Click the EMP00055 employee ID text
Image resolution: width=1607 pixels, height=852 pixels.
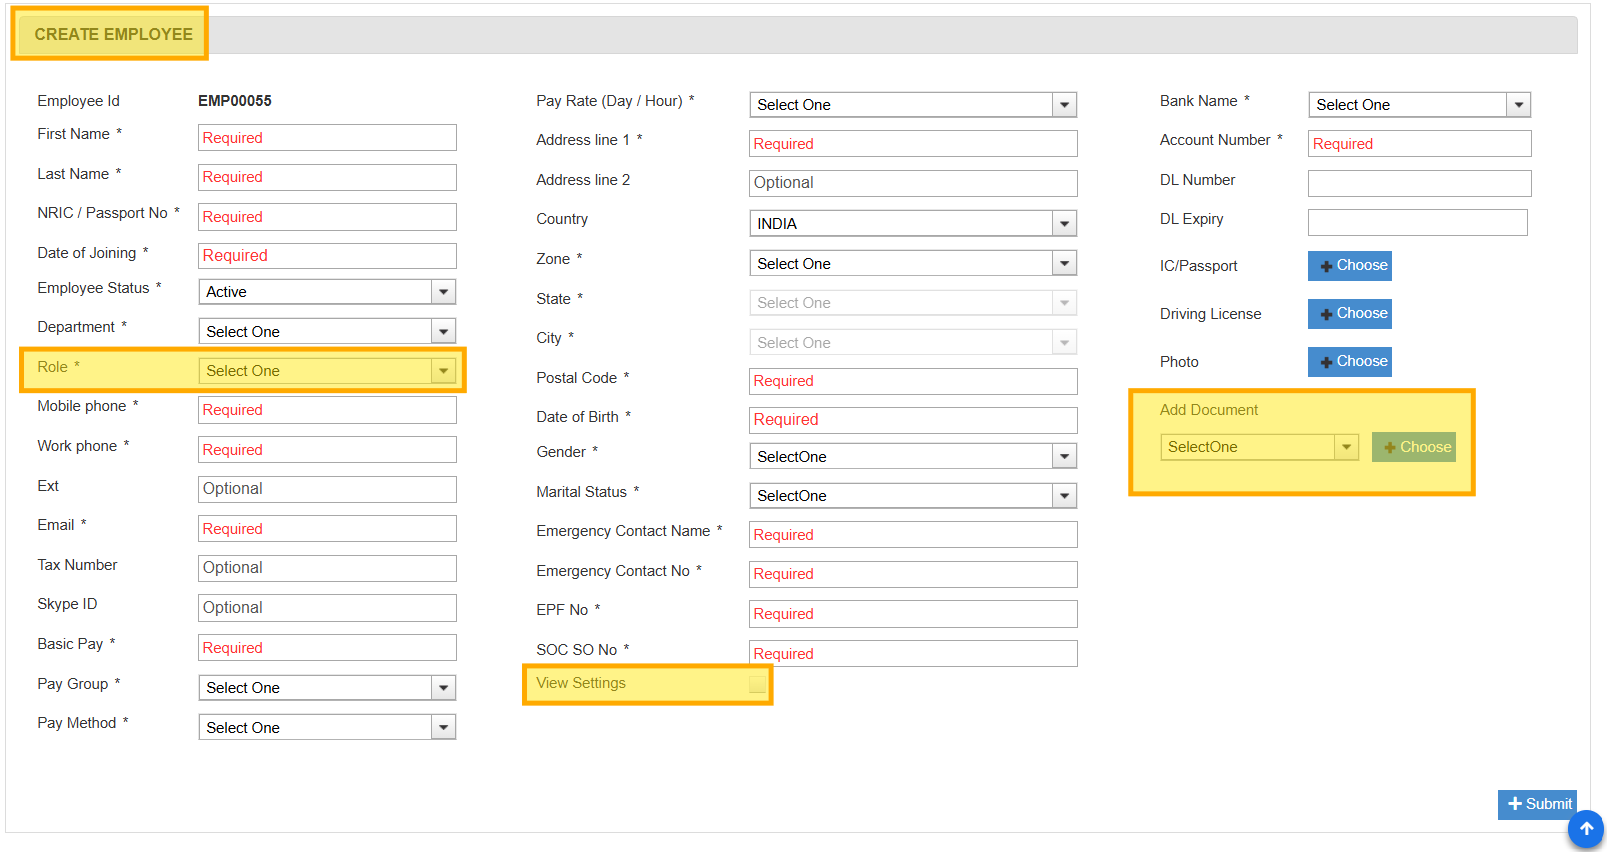(x=235, y=101)
